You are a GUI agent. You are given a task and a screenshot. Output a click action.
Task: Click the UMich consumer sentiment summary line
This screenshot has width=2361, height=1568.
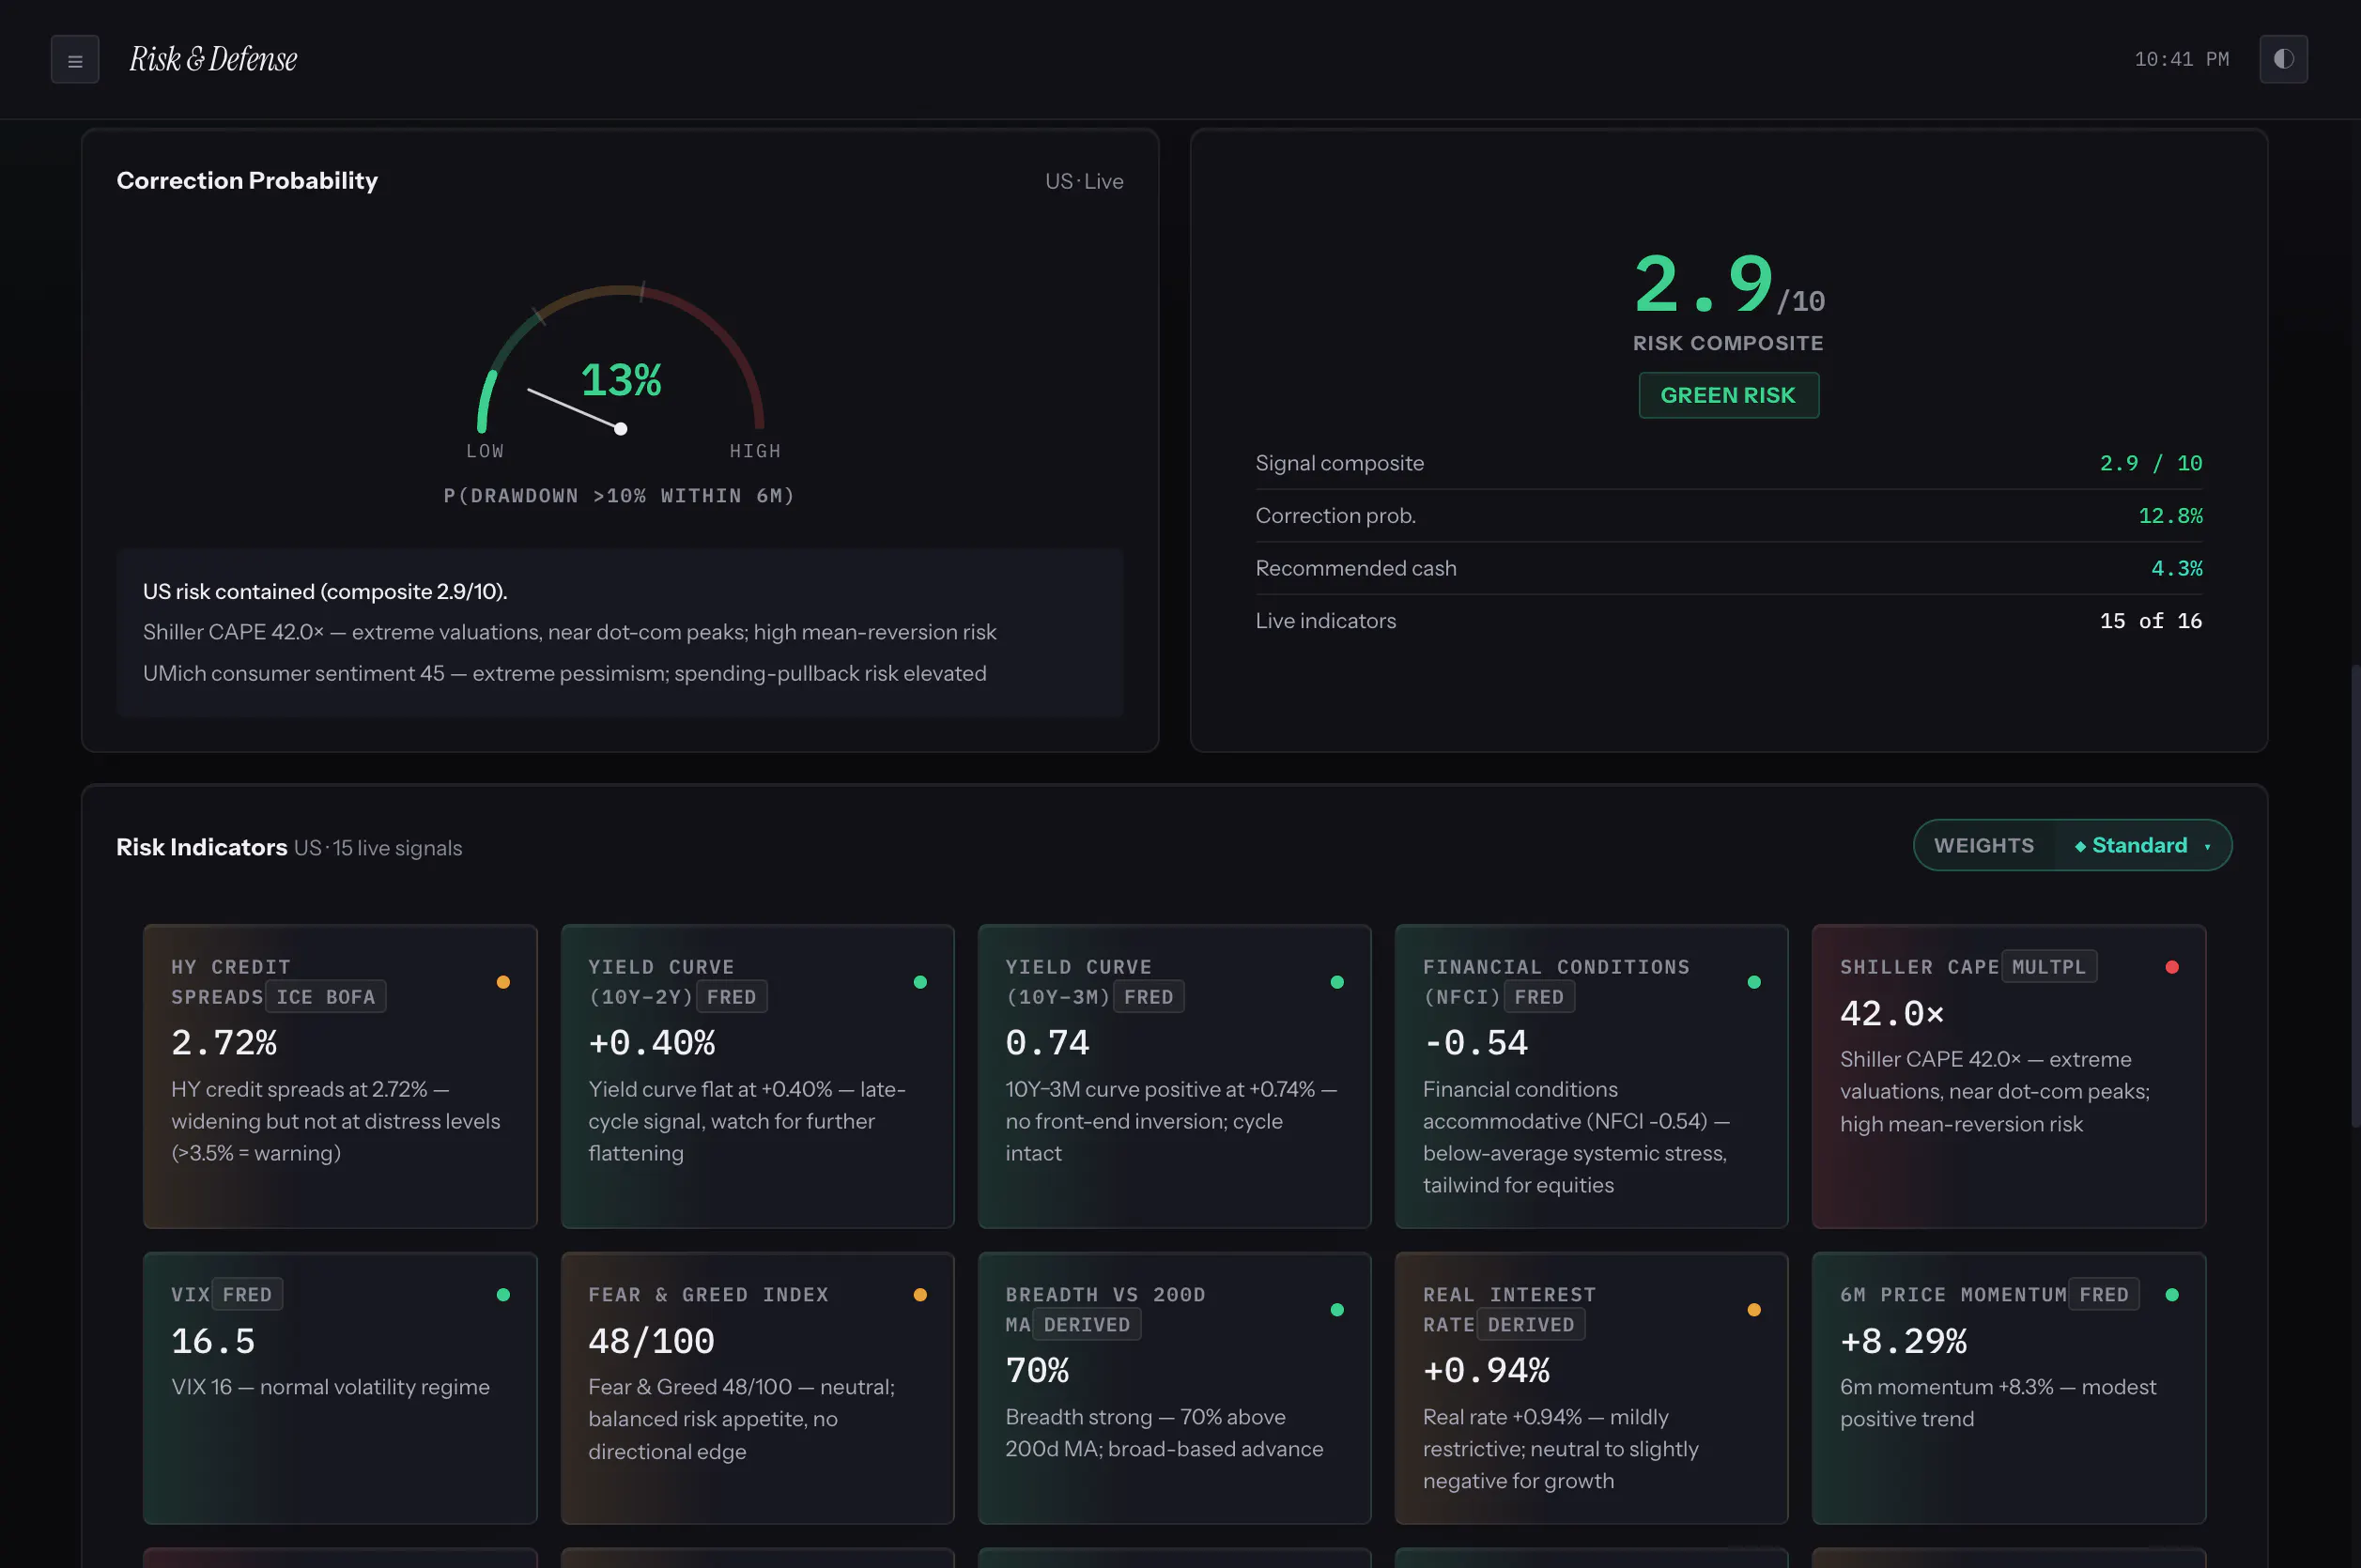click(x=565, y=673)
